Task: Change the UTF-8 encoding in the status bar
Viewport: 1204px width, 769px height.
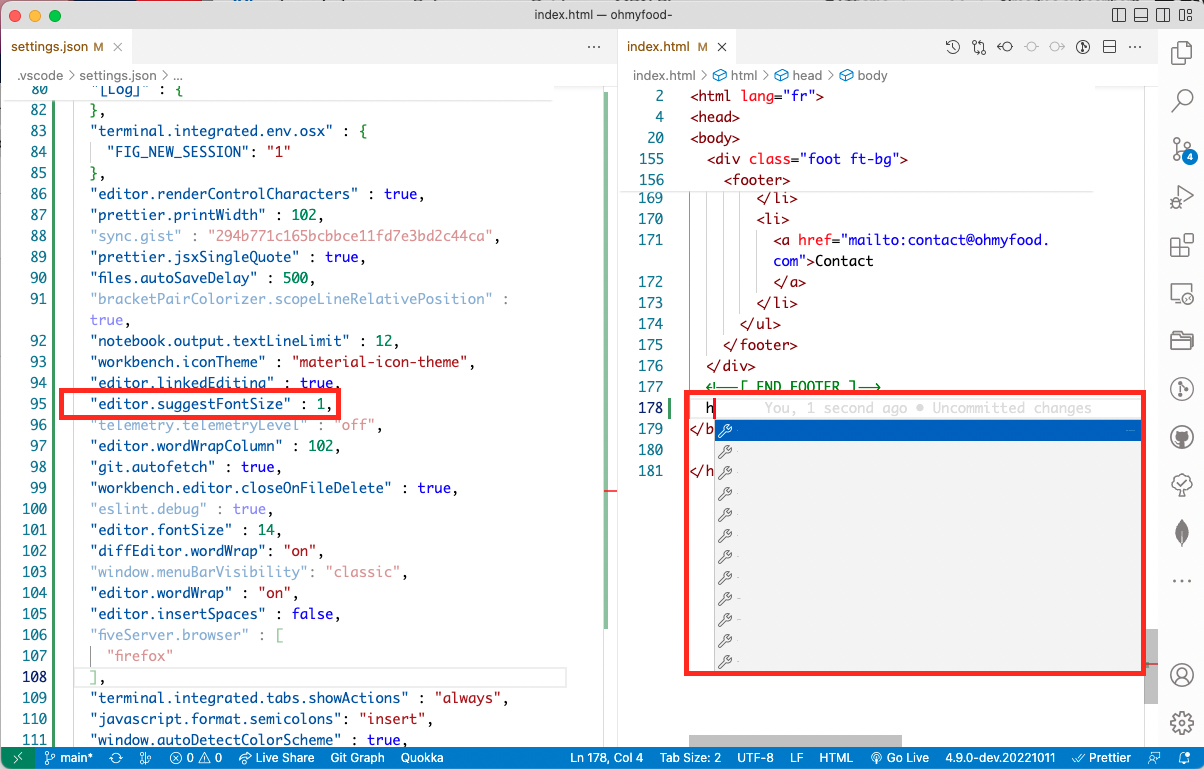Action: 755,757
